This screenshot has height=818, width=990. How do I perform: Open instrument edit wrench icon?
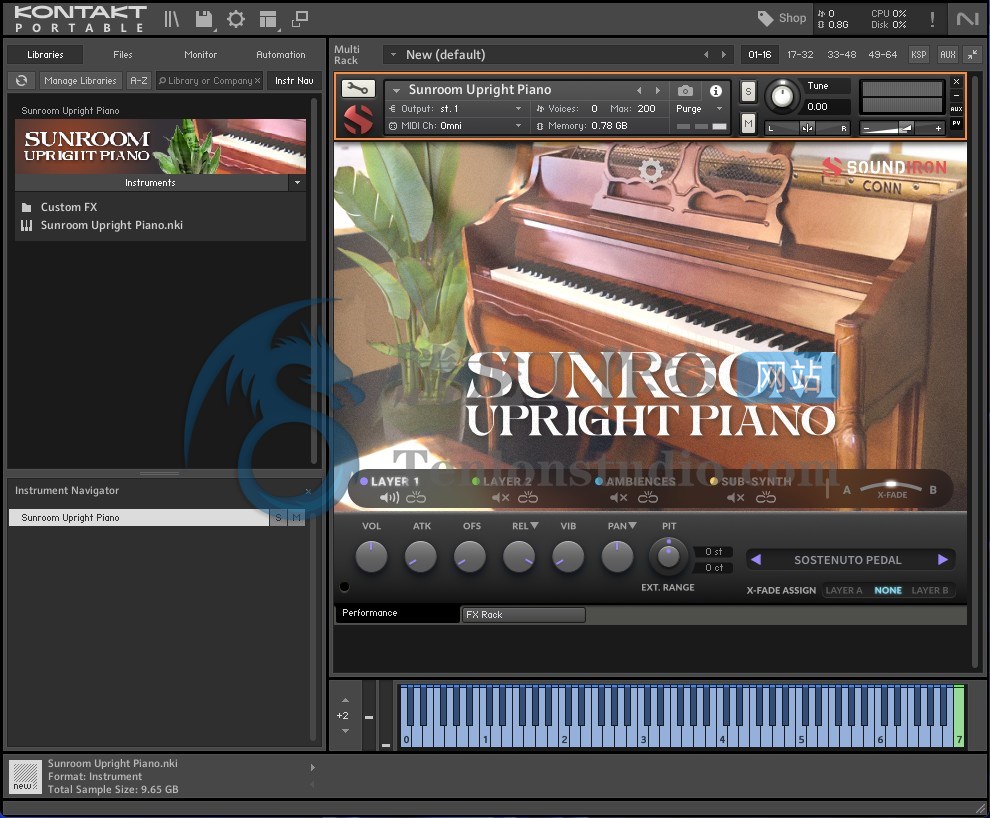(x=358, y=89)
